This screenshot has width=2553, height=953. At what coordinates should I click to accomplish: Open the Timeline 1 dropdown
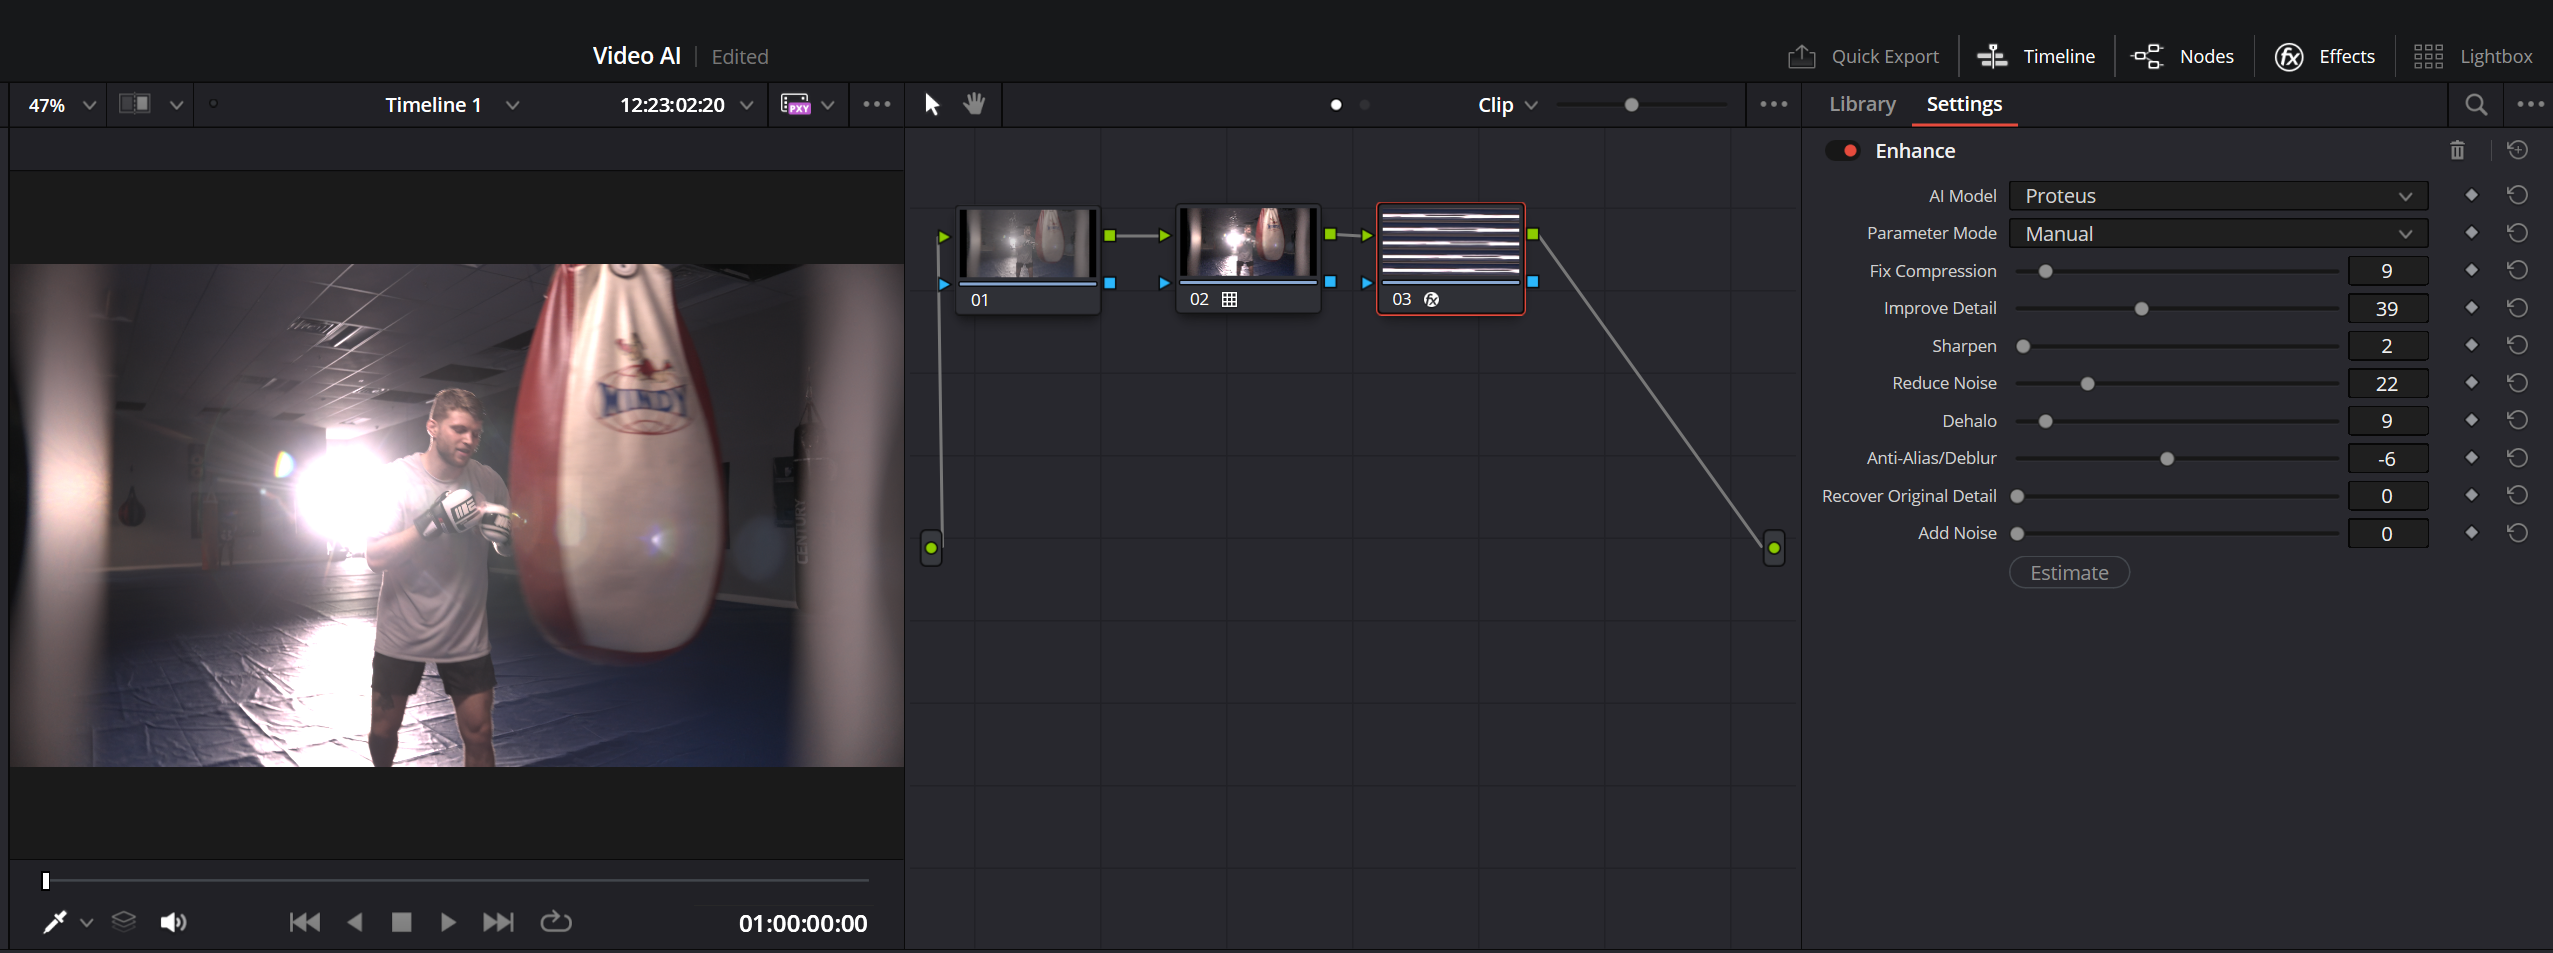(452, 105)
